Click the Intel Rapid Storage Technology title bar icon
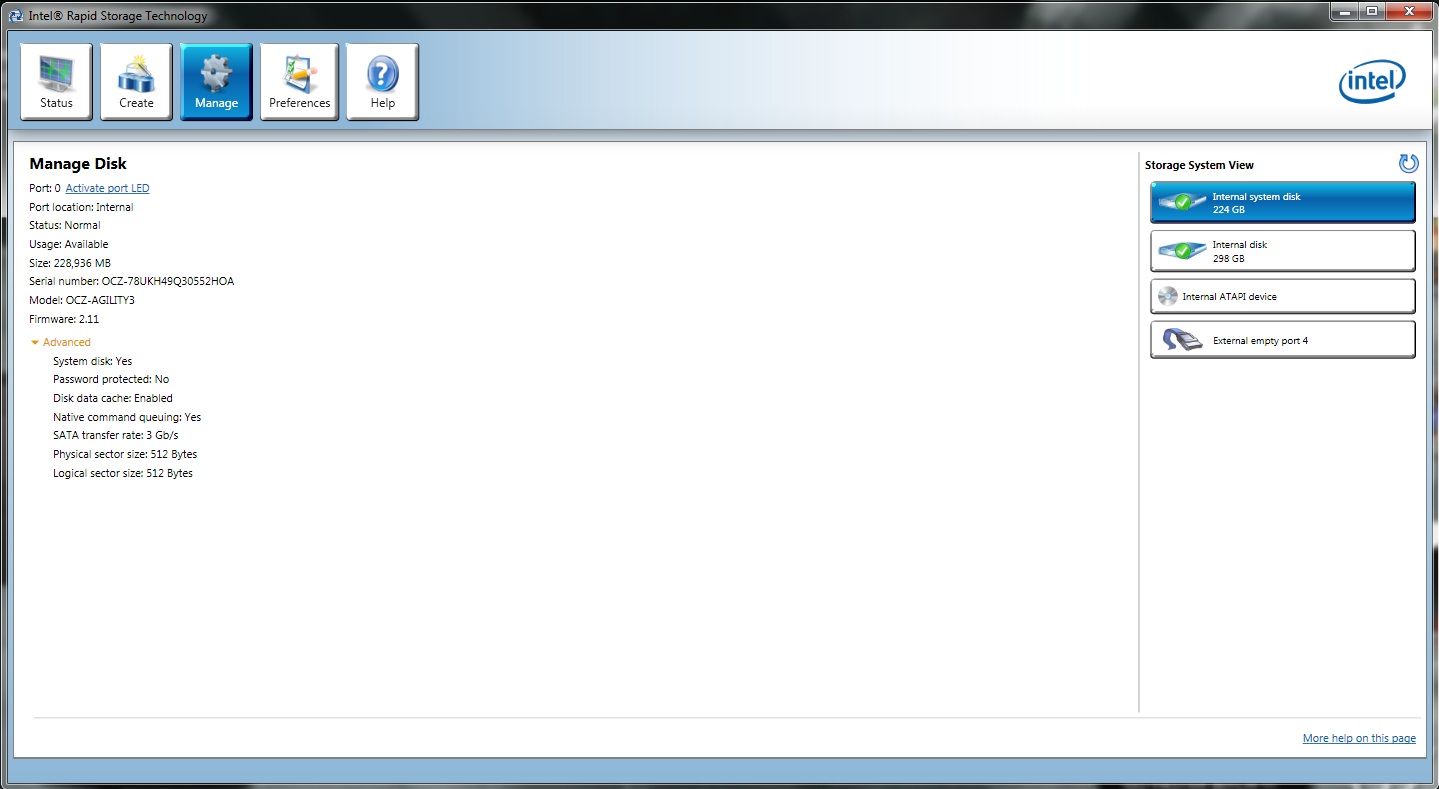 [16, 15]
